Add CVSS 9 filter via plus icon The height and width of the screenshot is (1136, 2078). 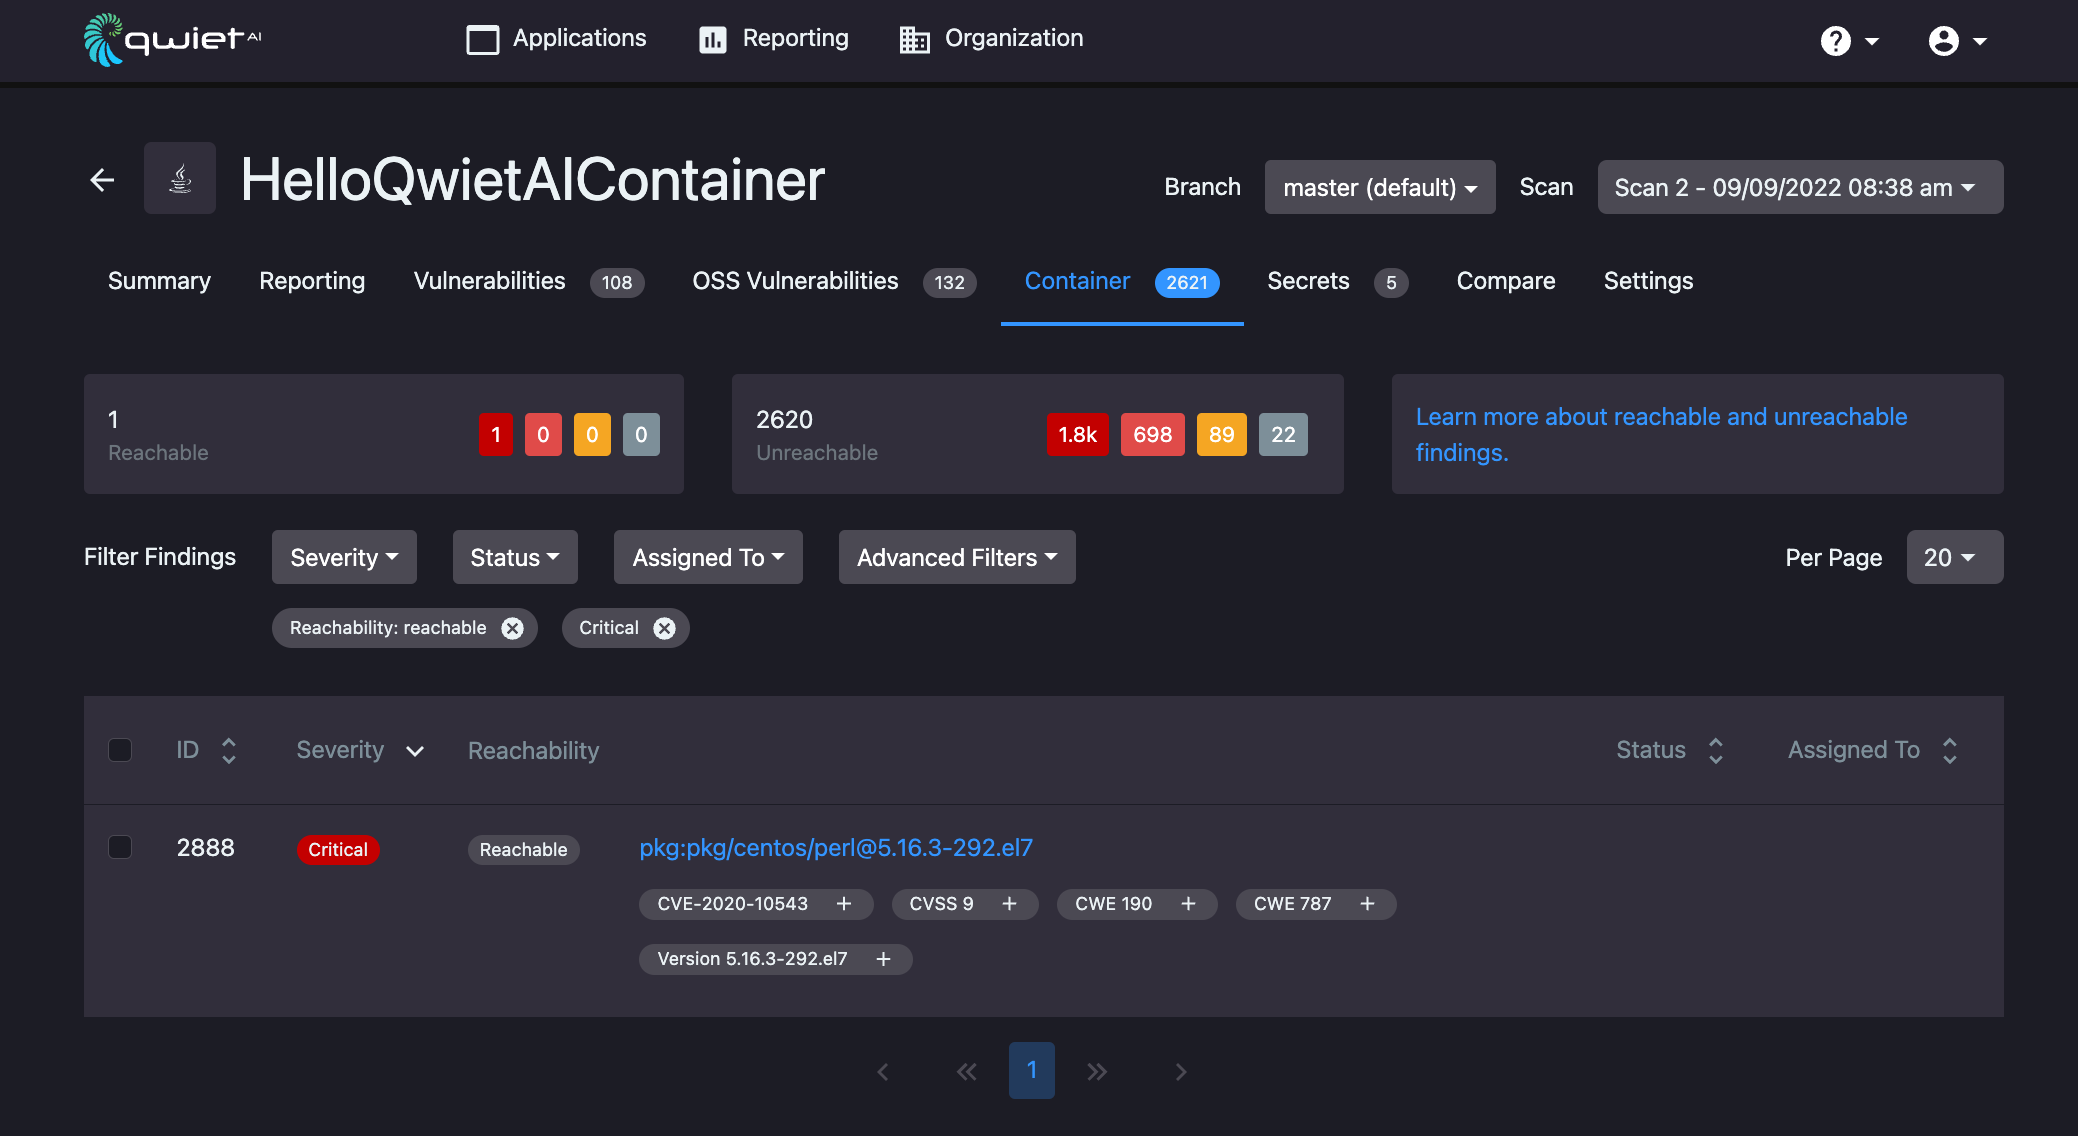pos(1010,904)
